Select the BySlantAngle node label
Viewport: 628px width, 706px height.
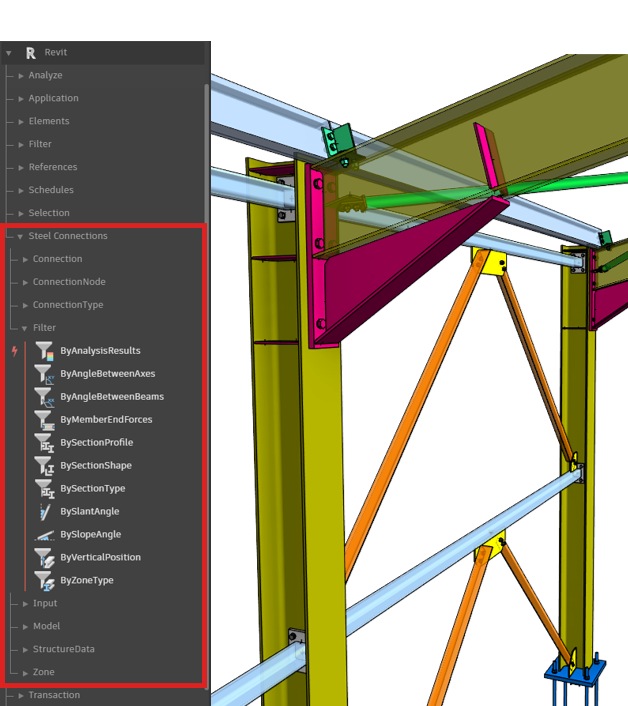tap(90, 511)
